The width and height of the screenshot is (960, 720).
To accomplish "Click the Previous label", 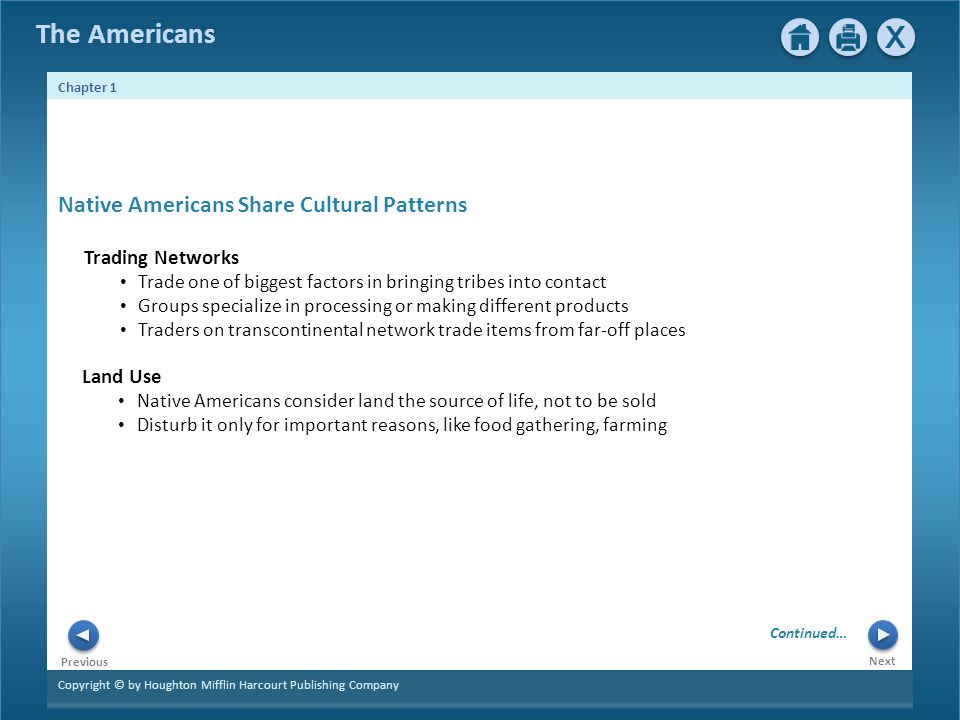I will point(84,662).
